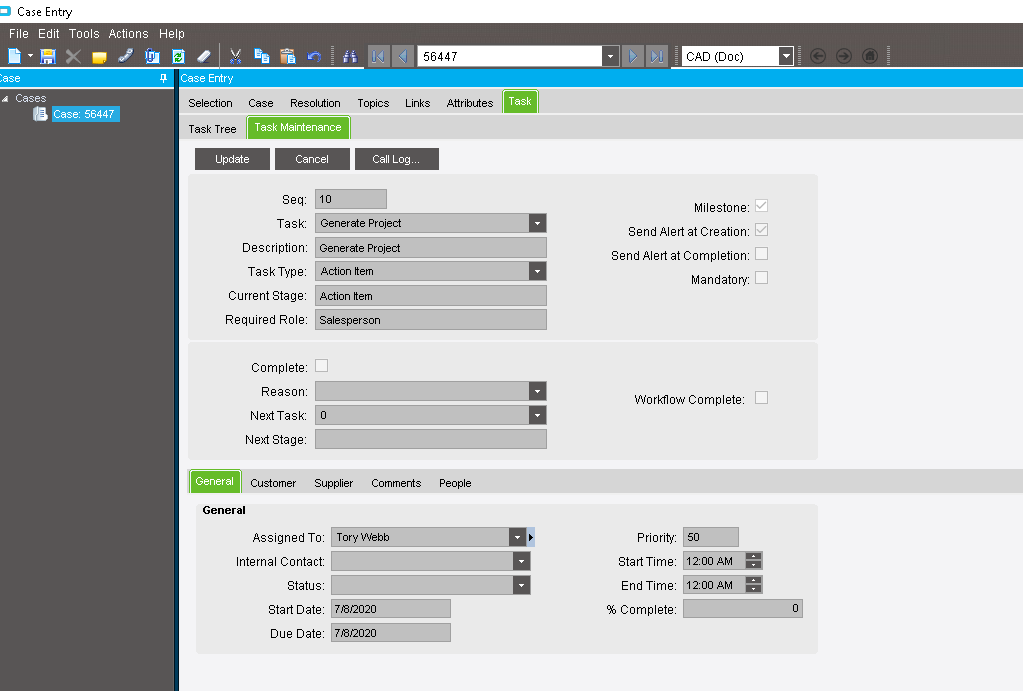Open the case number 56447 dropdown

click(x=610, y=57)
